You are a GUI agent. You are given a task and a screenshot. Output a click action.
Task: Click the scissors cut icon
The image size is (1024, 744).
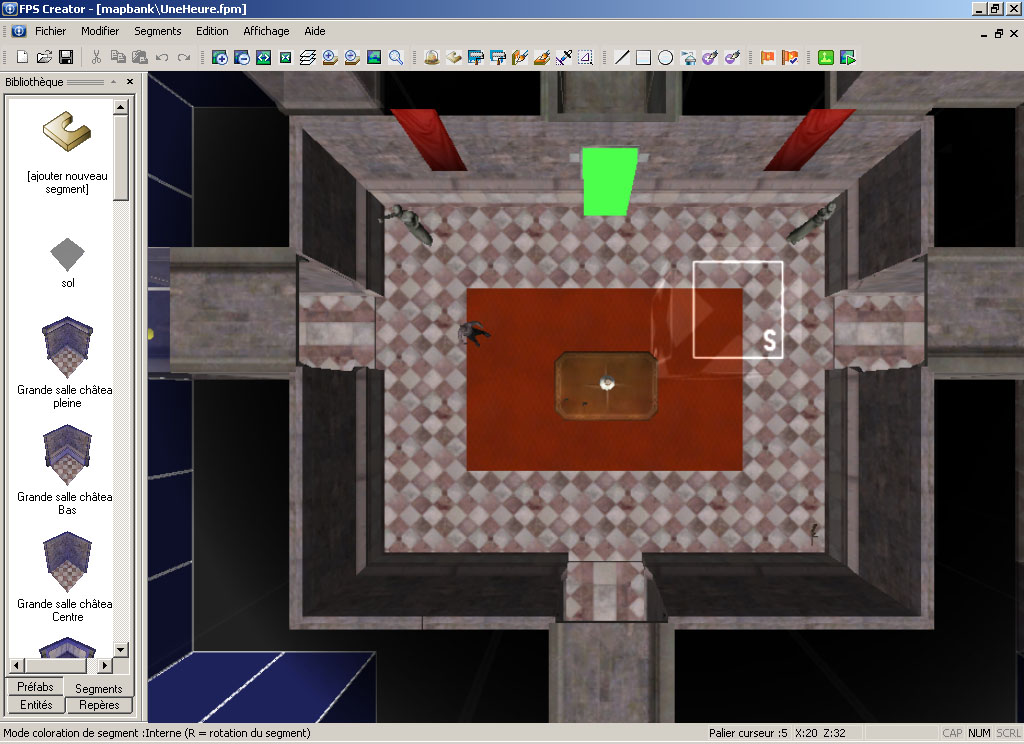96,57
